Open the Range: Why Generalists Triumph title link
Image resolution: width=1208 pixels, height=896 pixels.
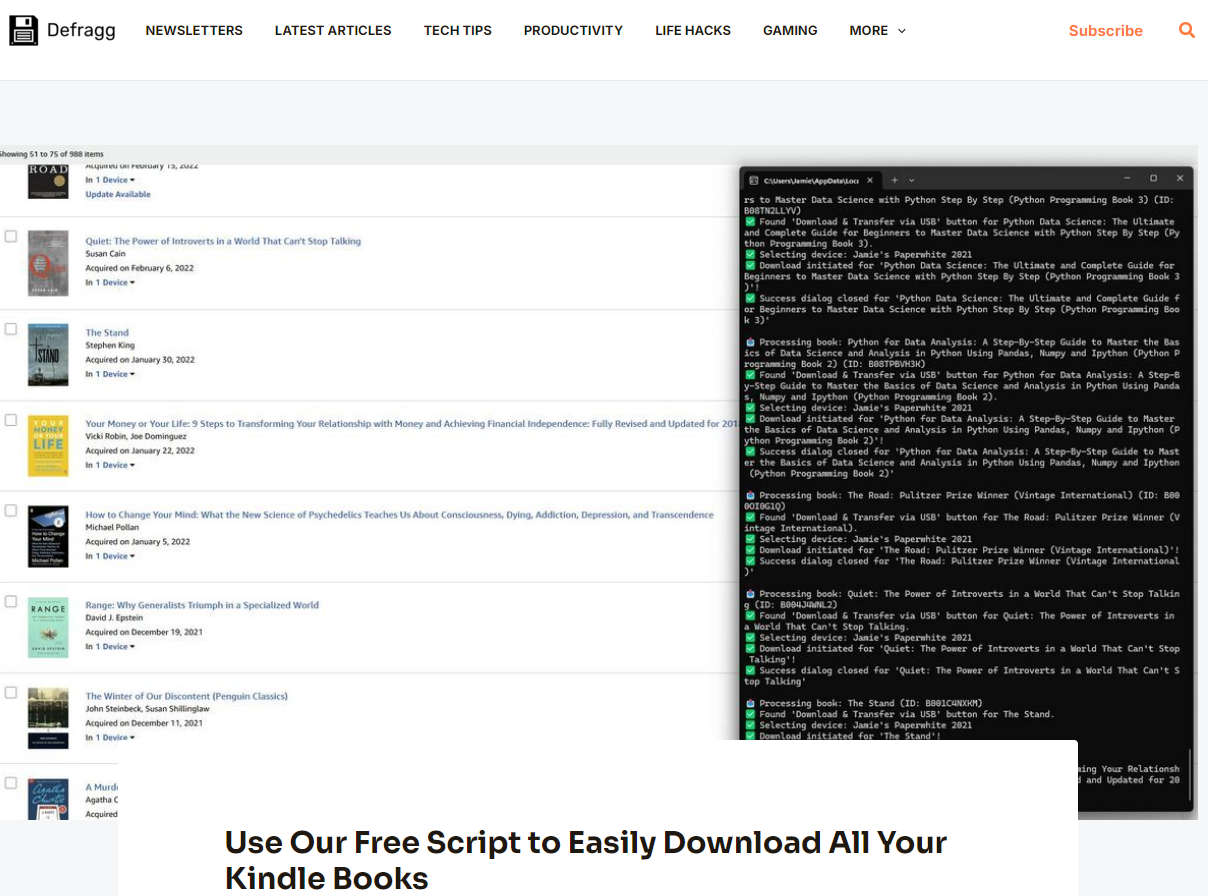tap(202, 605)
